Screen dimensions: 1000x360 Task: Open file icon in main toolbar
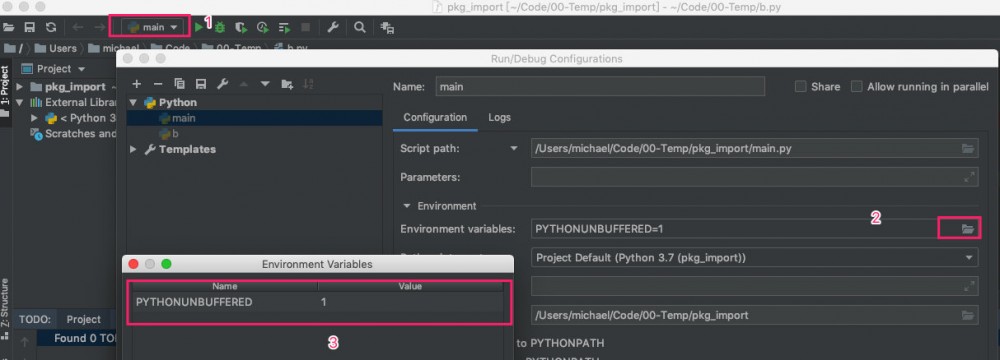8,27
